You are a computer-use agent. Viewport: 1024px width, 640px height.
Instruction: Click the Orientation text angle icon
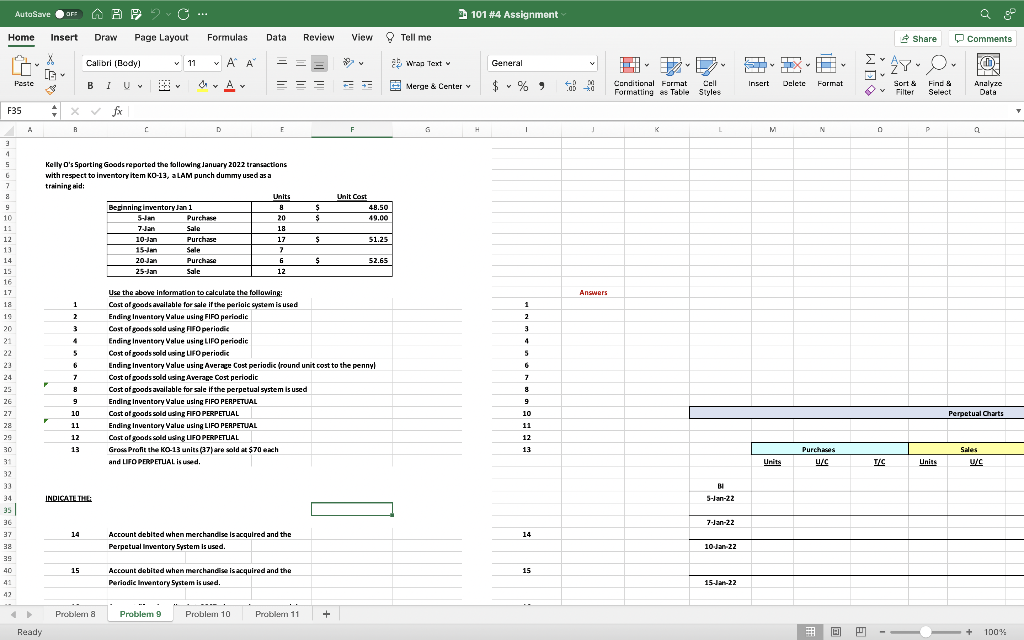(x=349, y=63)
